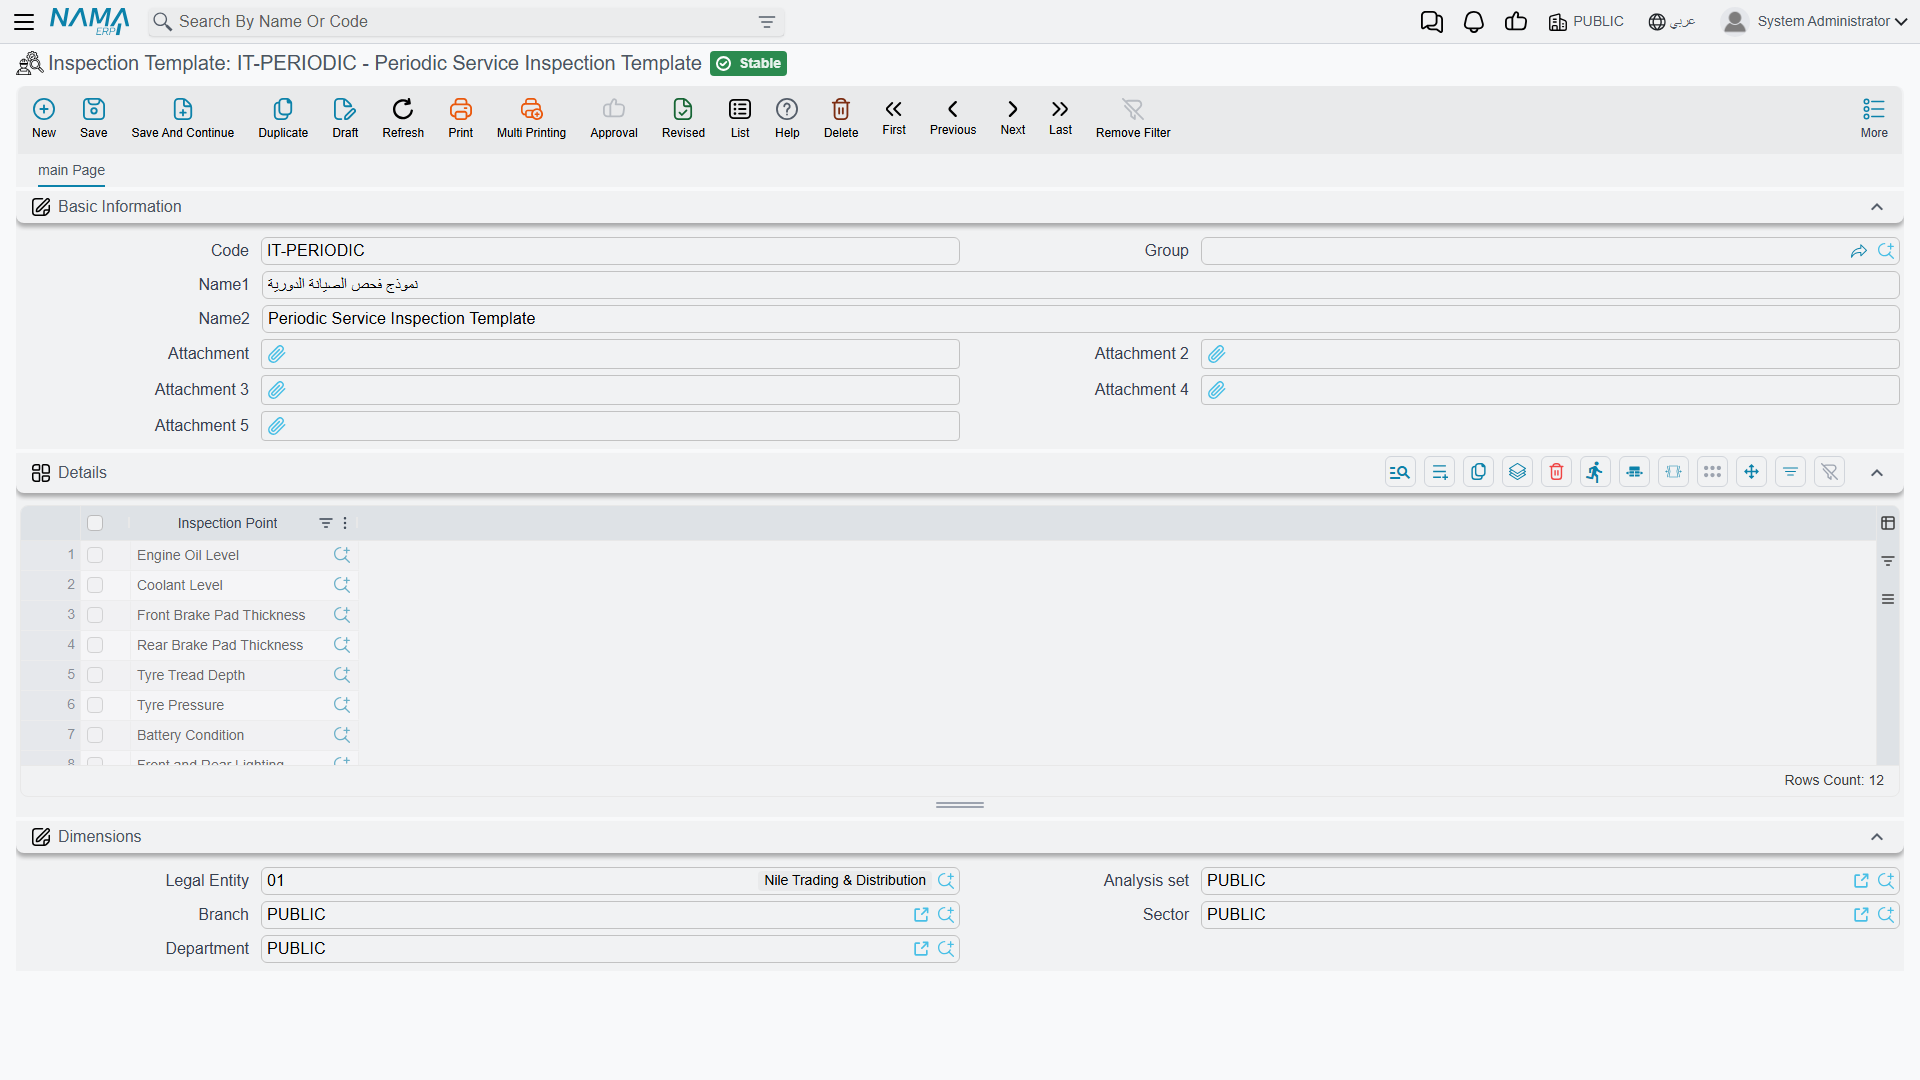The image size is (1920, 1080).
Task: Open notifications bell
Action: 1474,22
